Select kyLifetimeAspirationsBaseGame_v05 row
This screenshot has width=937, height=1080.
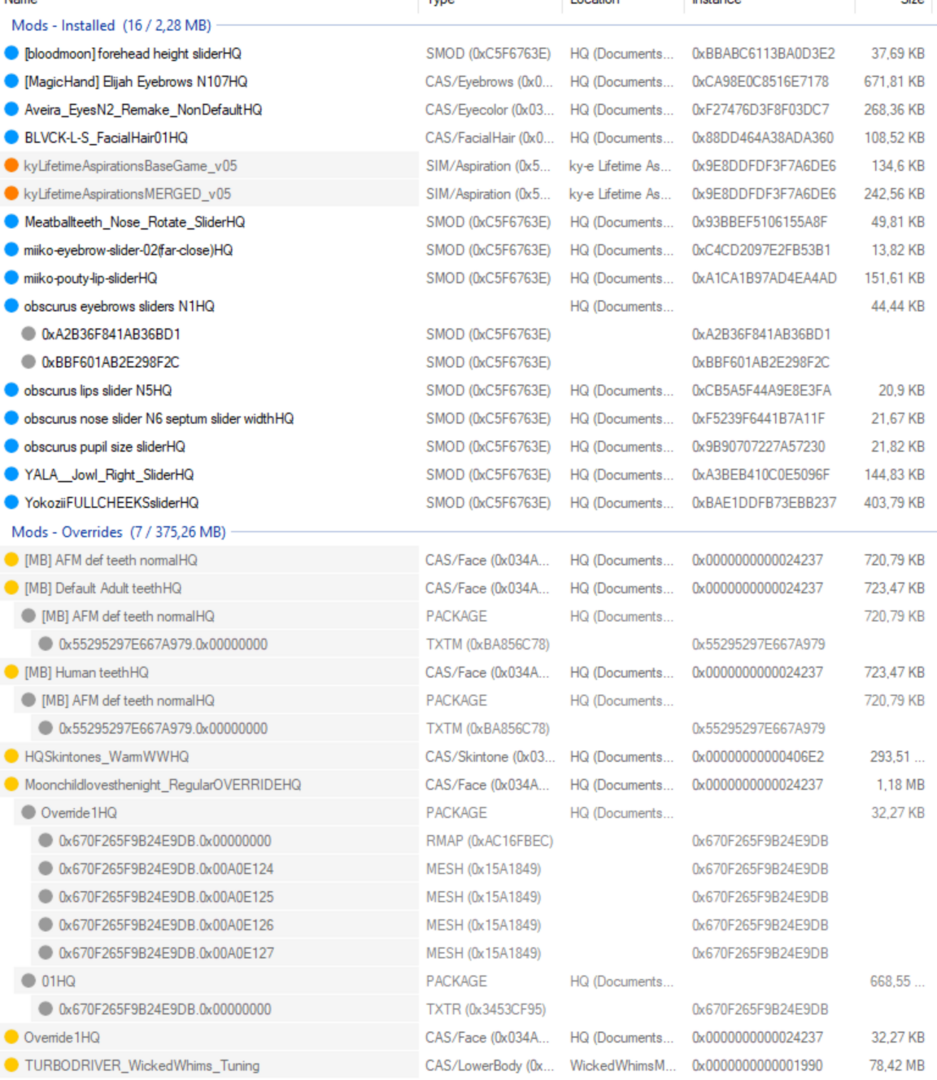click(x=130, y=166)
